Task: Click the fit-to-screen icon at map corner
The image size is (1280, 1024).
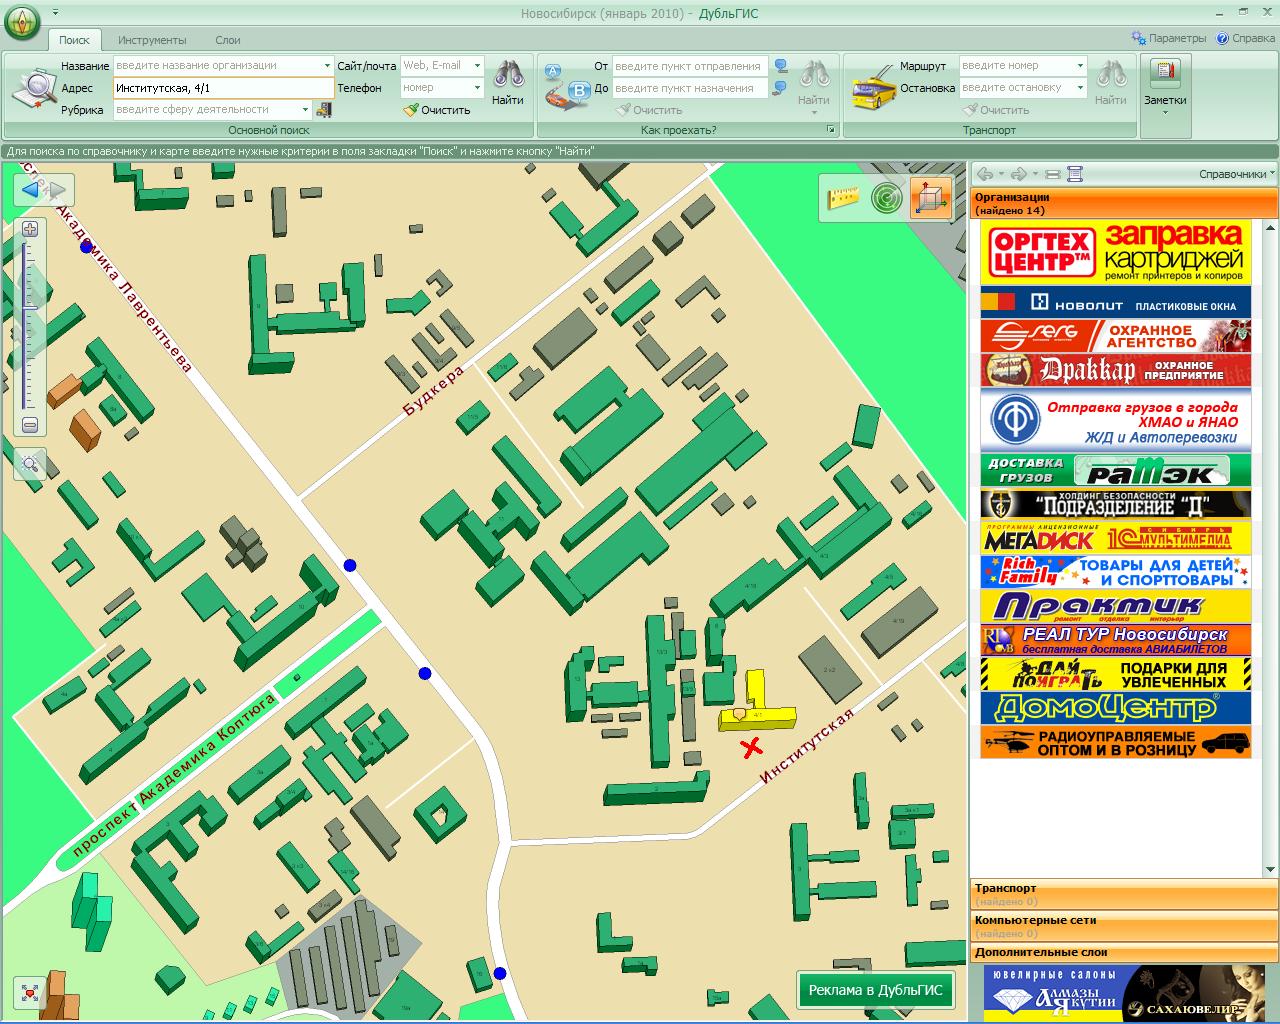Action: (30, 992)
